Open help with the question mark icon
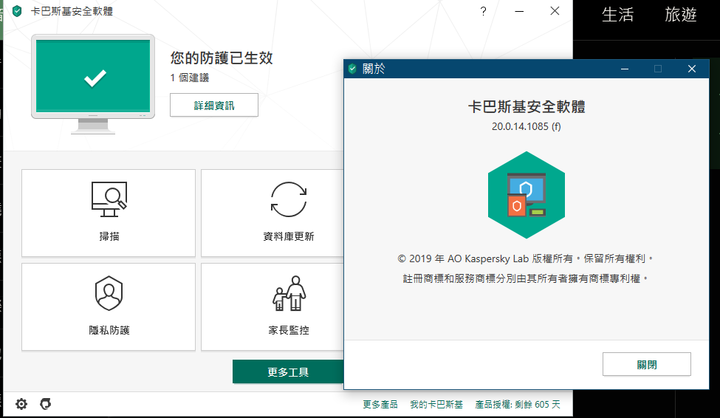 (483, 11)
